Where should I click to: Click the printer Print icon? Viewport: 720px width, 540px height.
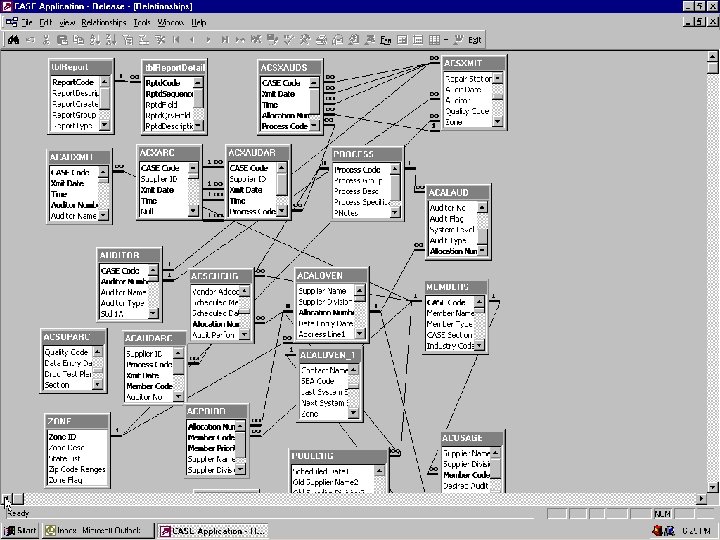321,40
